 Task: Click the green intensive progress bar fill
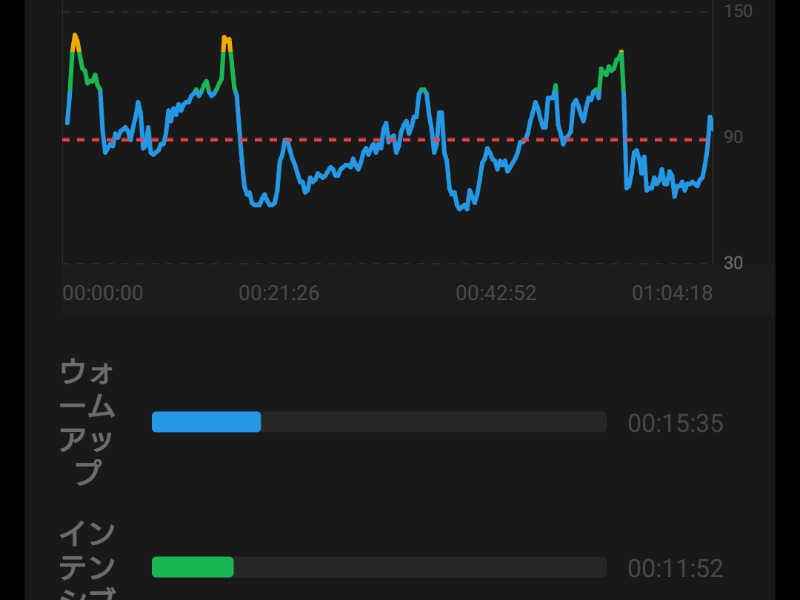[x=192, y=567]
